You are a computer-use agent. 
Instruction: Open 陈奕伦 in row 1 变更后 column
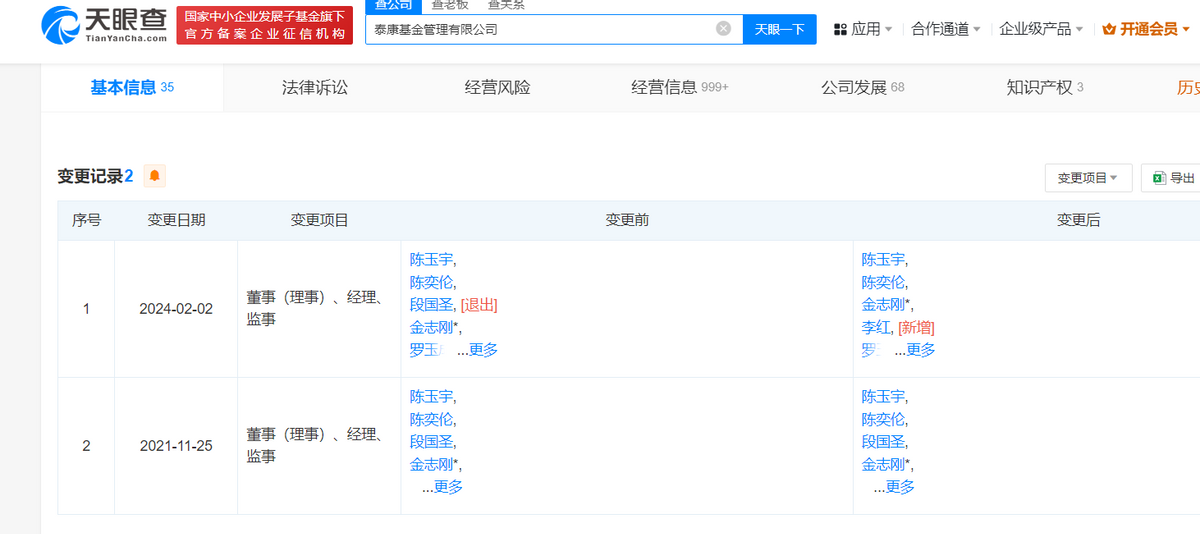pyautogui.click(x=883, y=282)
